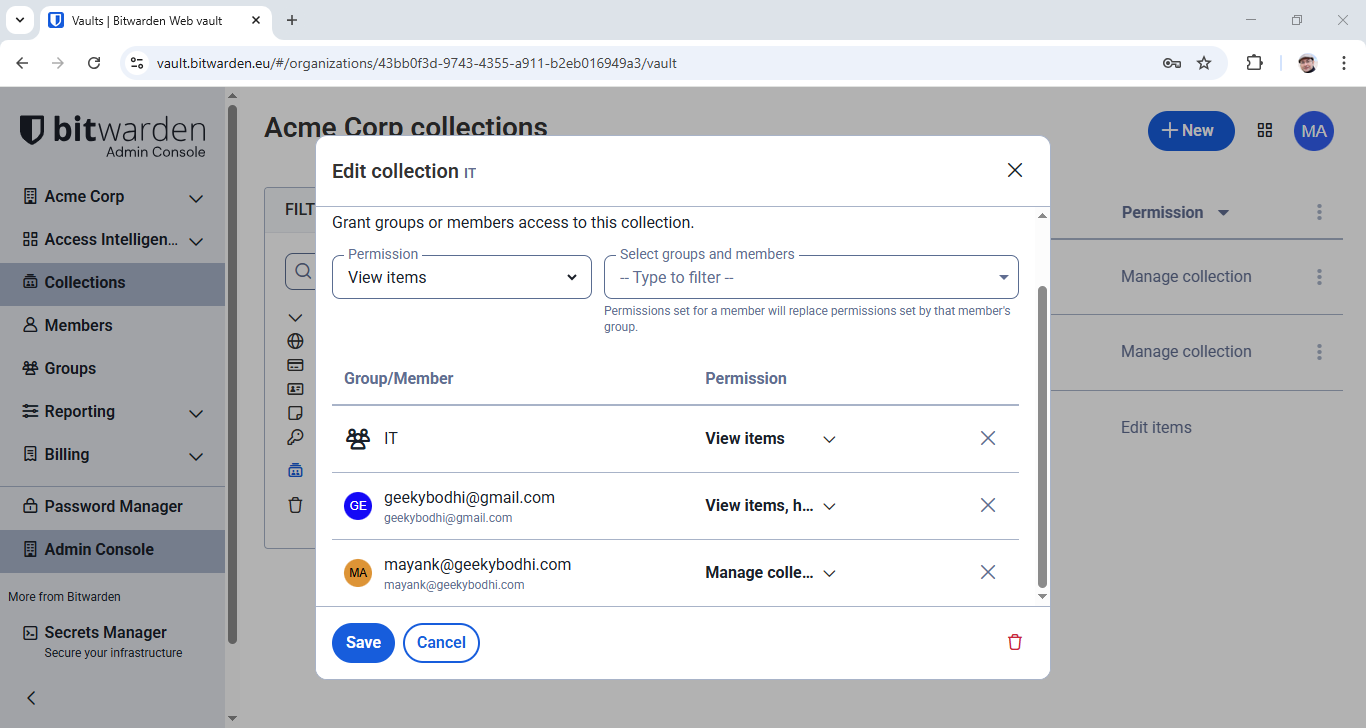
Task: Click the dialog scrollbar down arrow
Action: tap(1043, 596)
